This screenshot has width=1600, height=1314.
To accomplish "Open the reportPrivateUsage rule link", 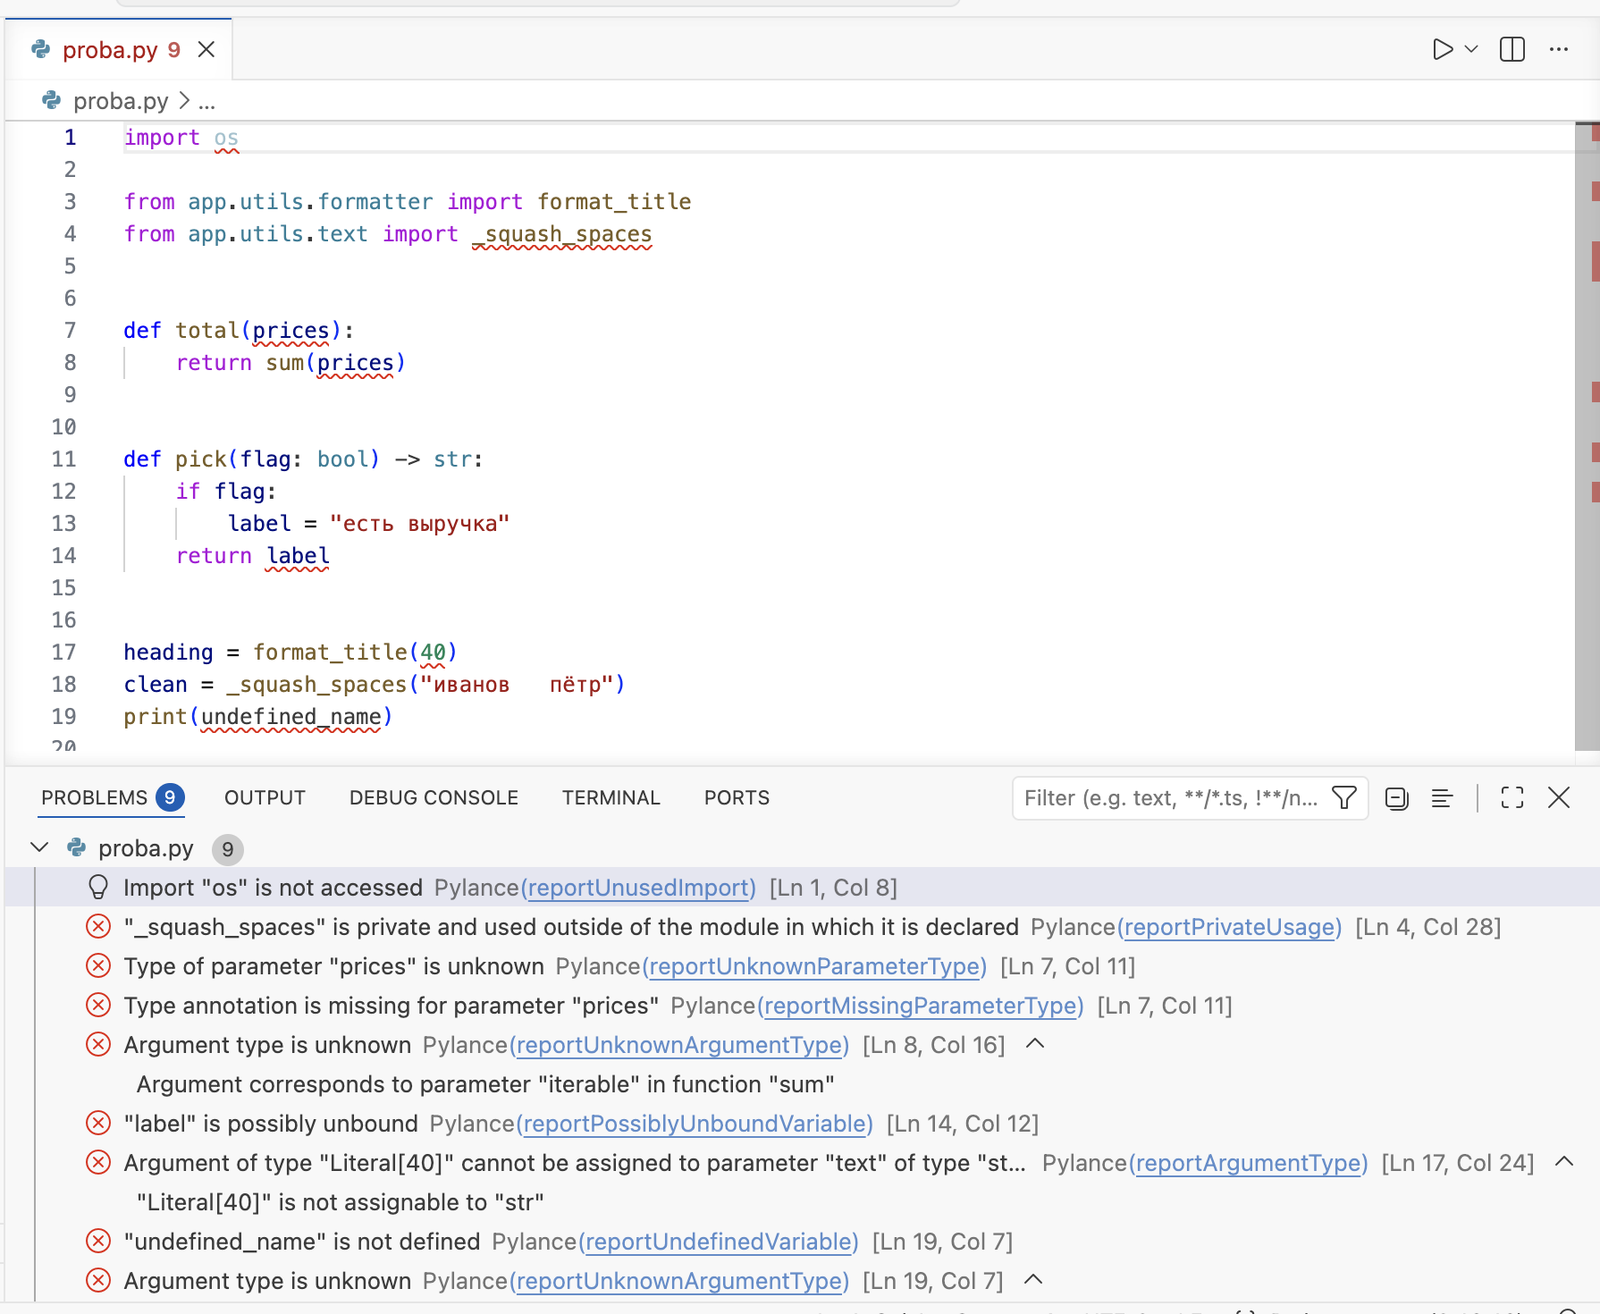I will pyautogui.click(x=1229, y=927).
